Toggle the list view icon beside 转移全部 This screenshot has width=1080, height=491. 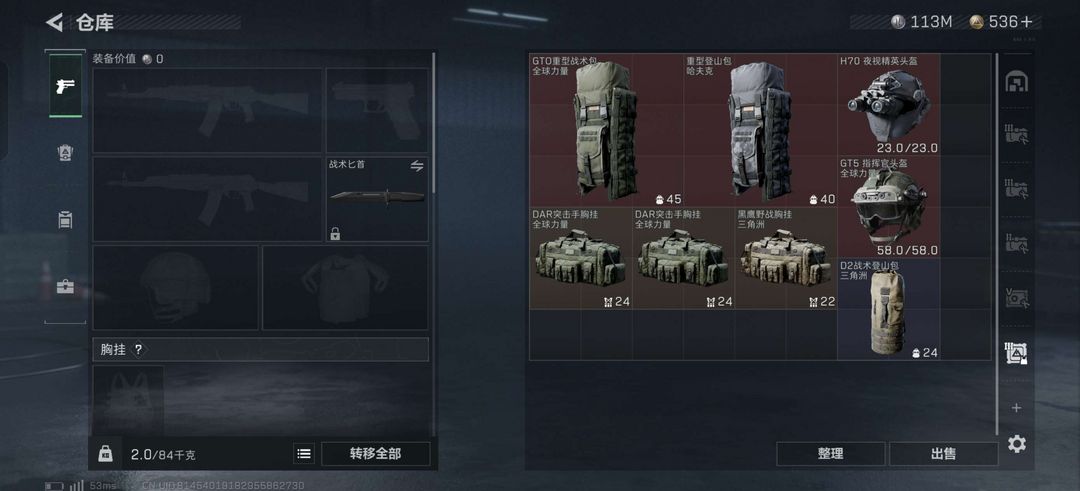[304, 454]
